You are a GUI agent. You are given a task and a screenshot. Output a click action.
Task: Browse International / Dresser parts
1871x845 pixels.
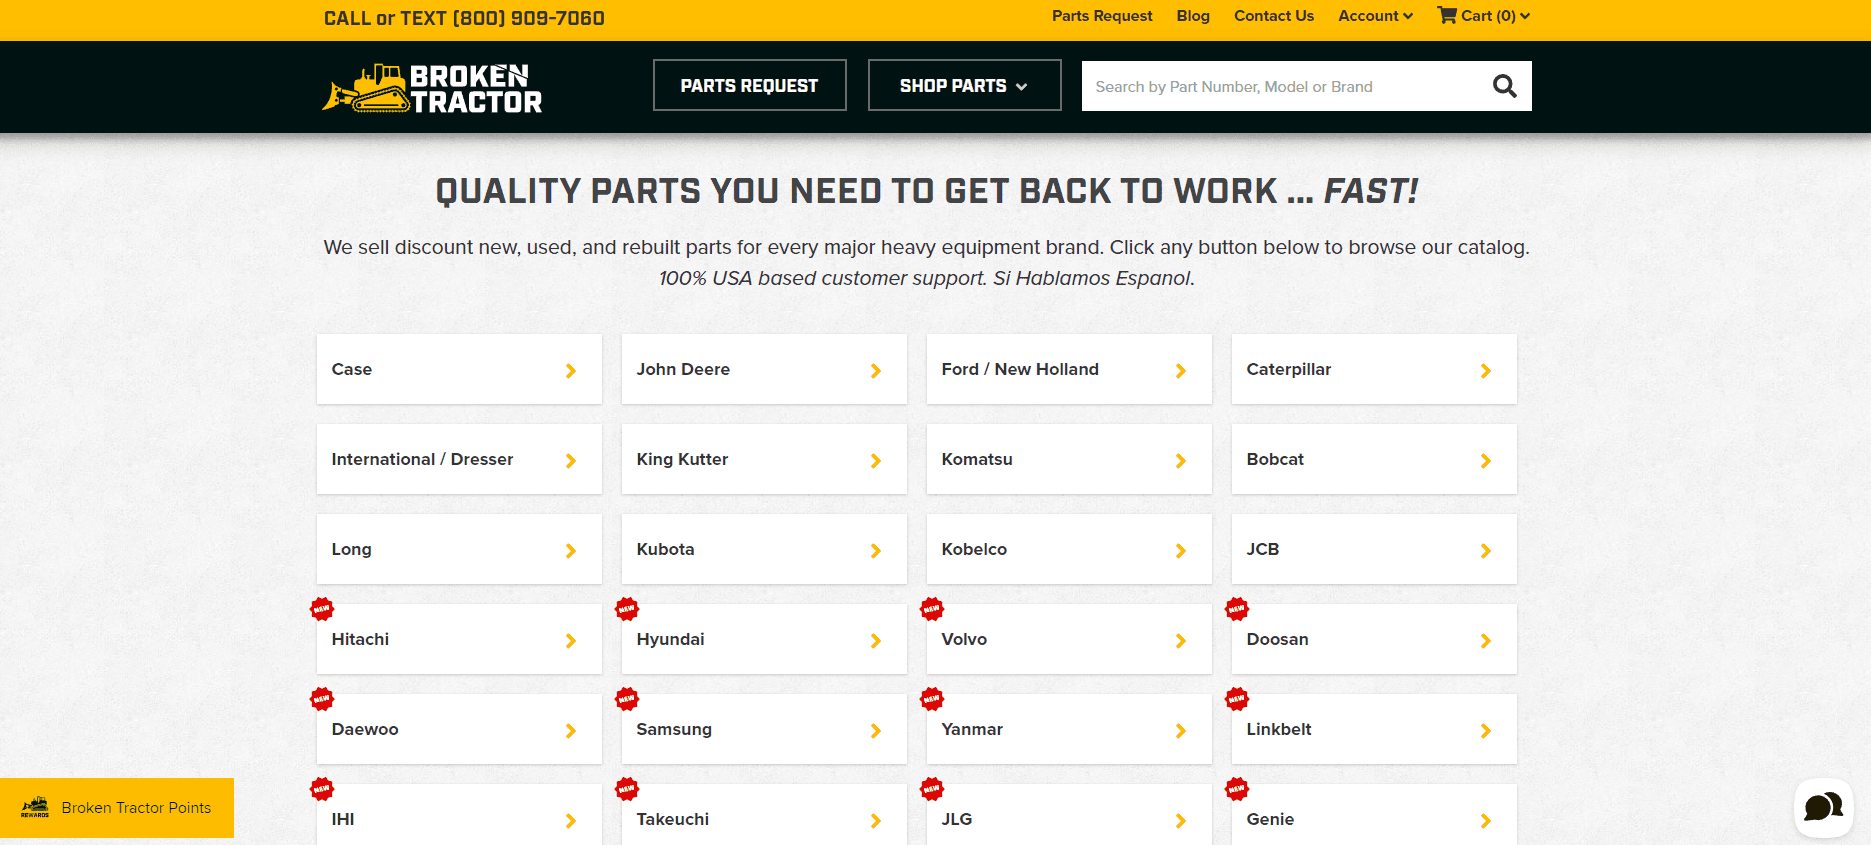[x=459, y=459]
